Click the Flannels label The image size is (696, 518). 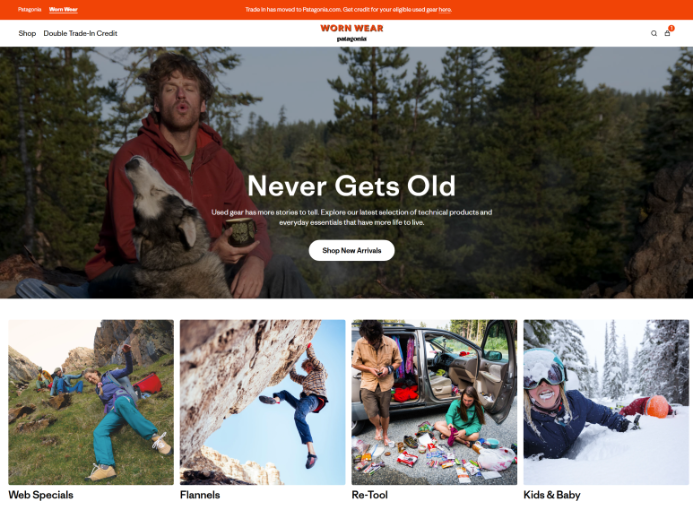click(x=200, y=495)
